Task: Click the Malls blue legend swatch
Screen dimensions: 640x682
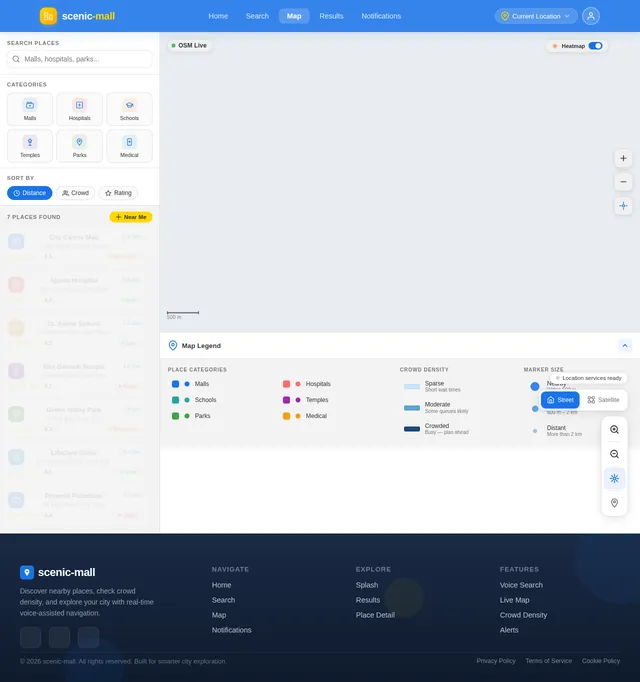Action: point(175,384)
